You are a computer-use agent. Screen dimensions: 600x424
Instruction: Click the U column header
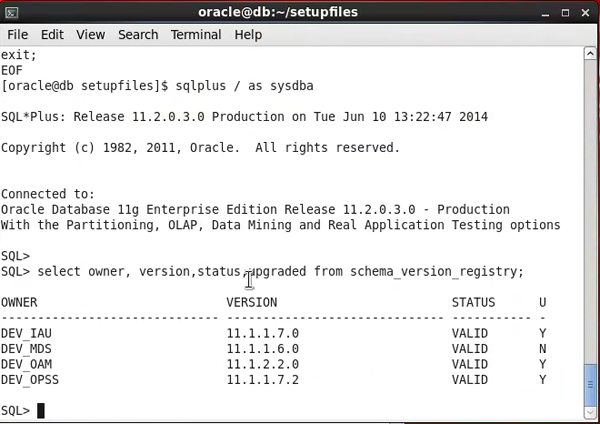[543, 302]
